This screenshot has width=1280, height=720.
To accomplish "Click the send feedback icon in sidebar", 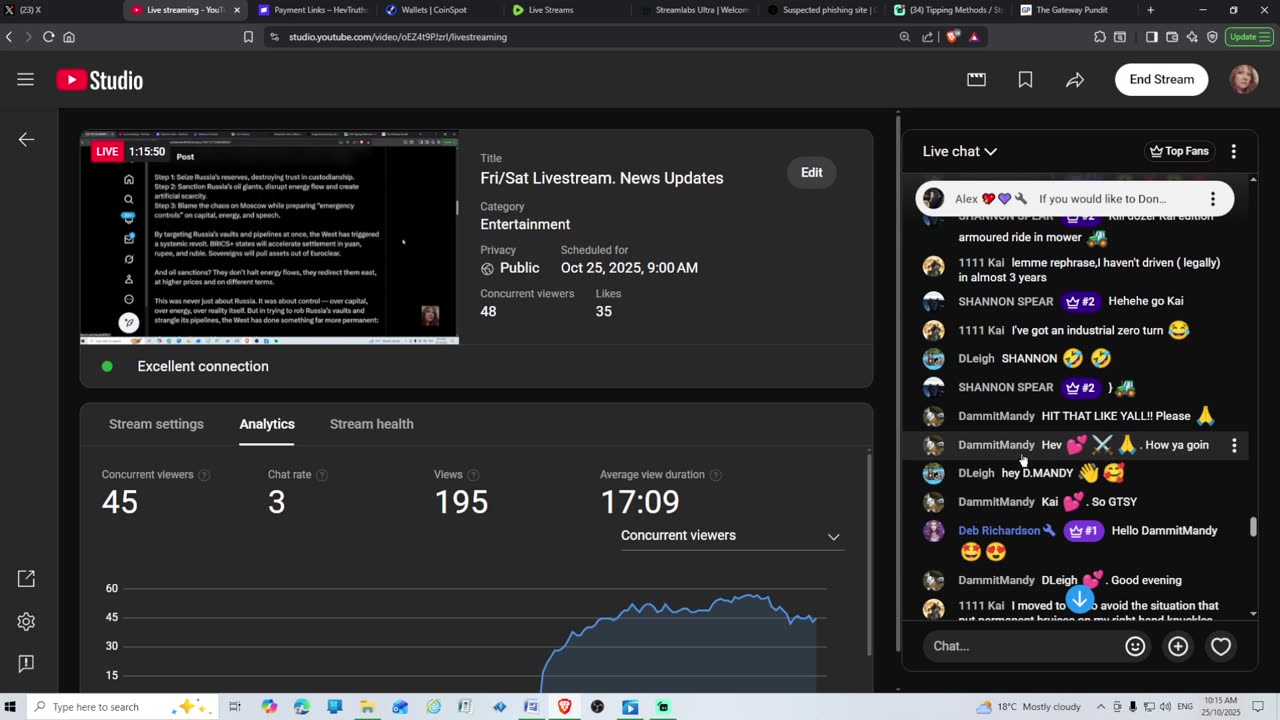I will 27,664.
